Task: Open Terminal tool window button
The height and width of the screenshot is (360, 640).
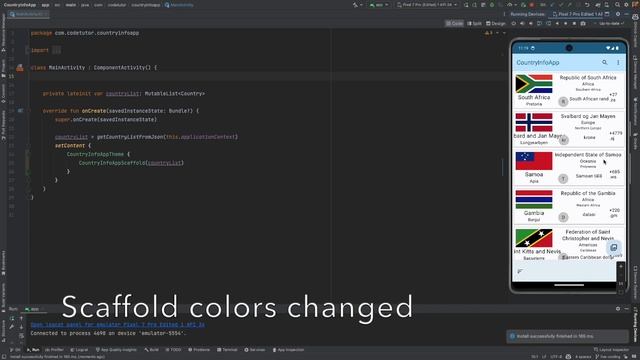Action: pyautogui.click(x=227, y=350)
